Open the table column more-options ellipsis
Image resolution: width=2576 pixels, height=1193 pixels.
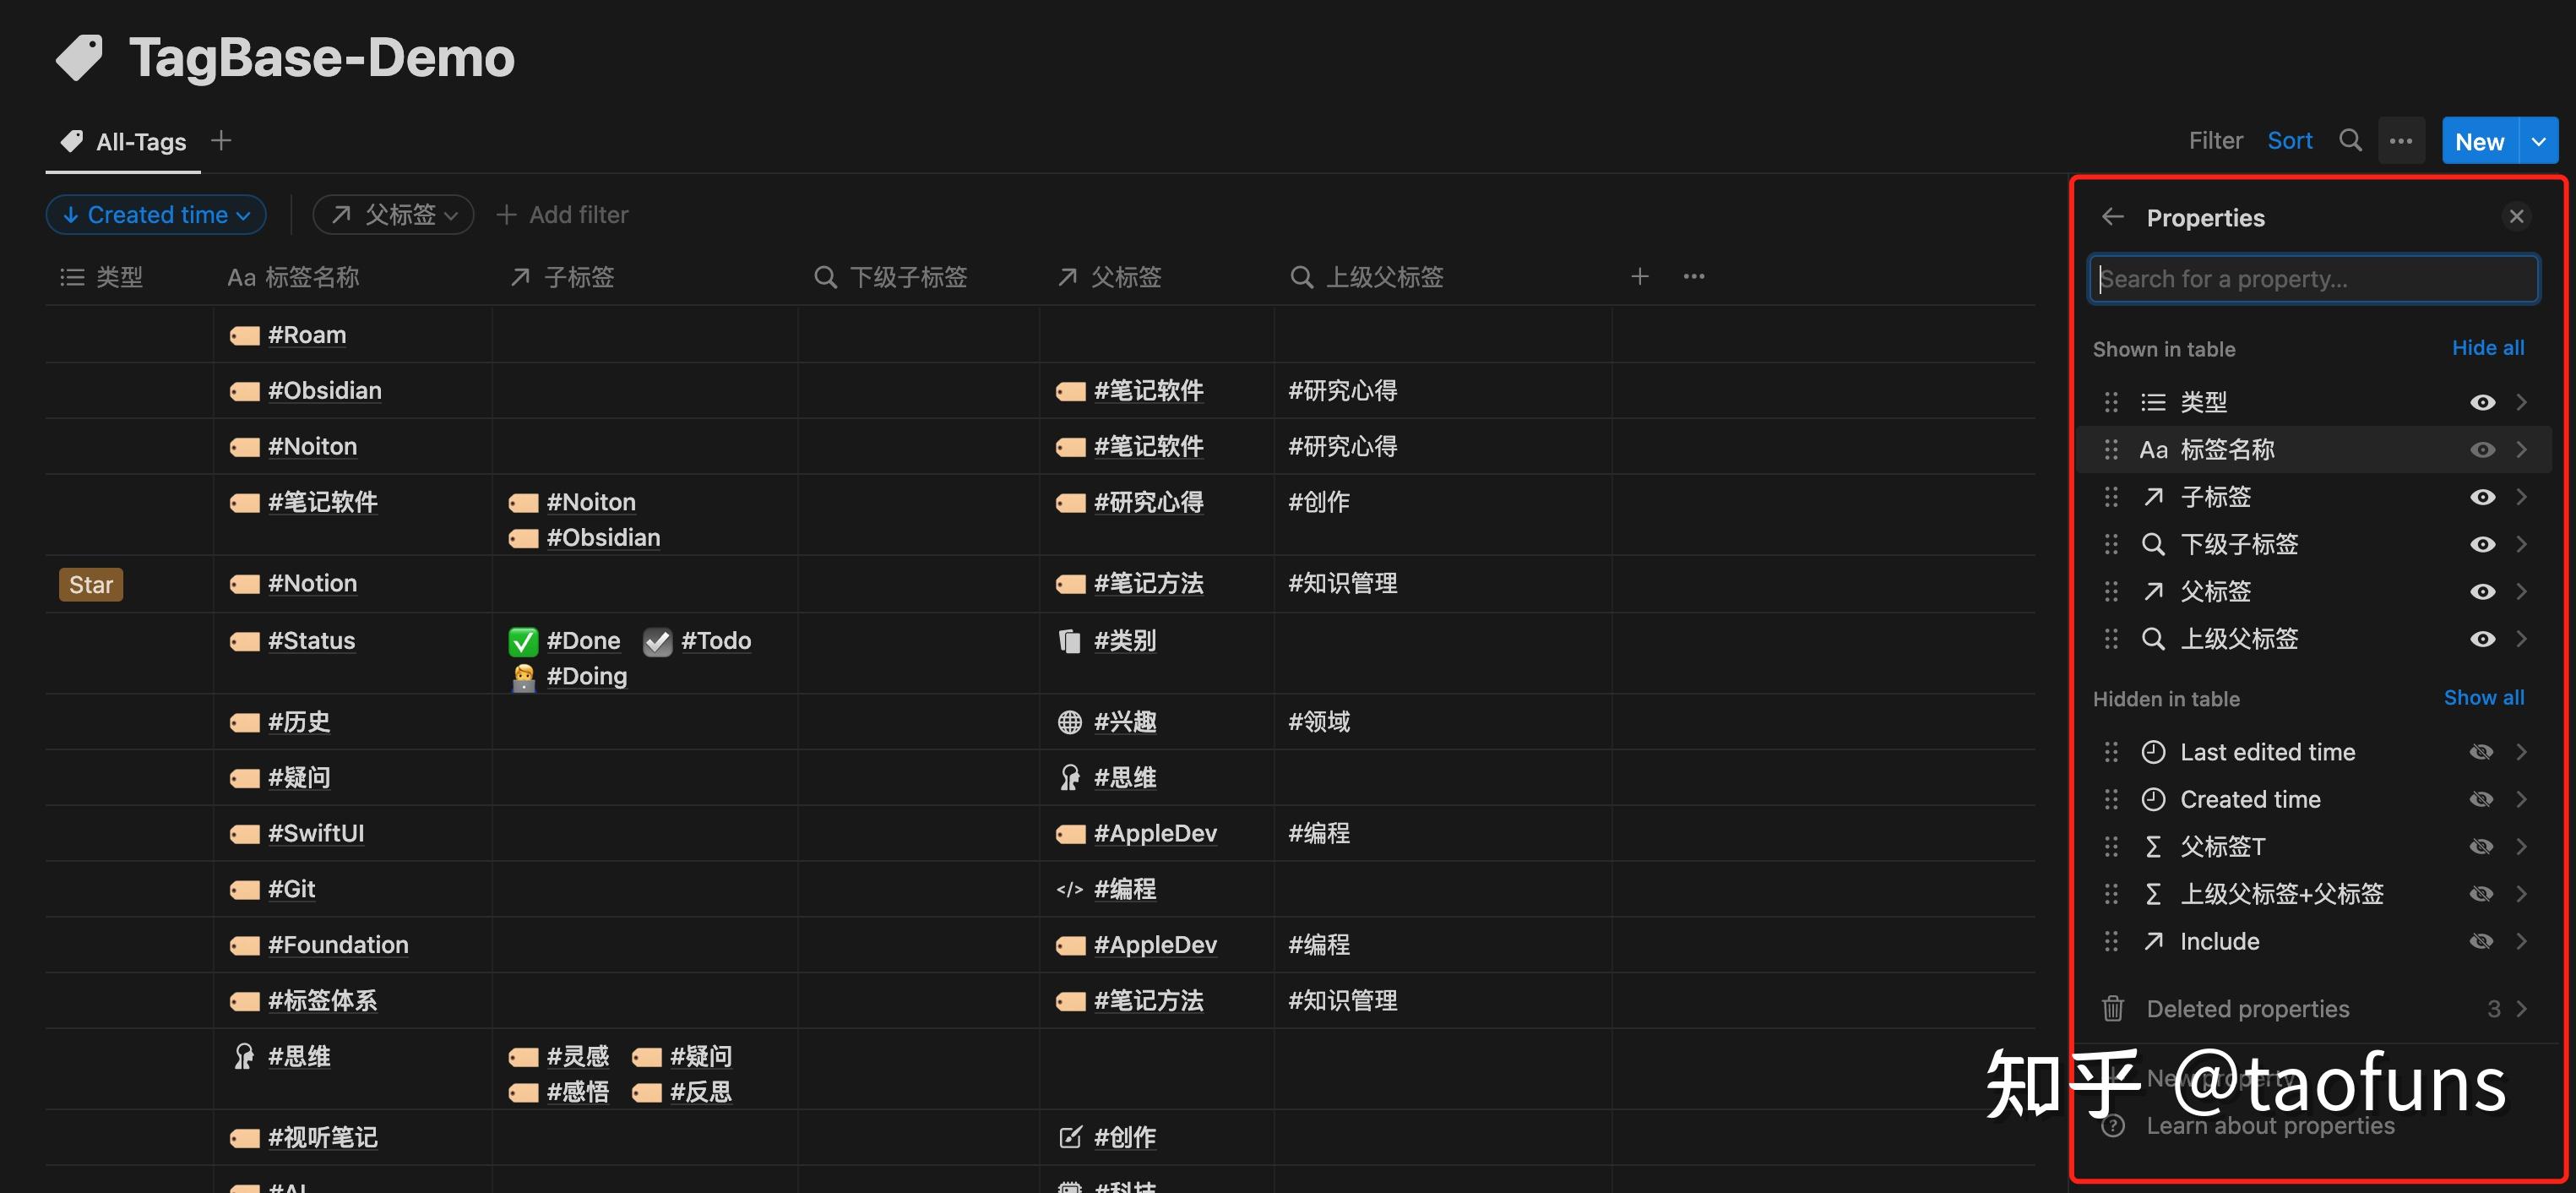(x=1693, y=277)
